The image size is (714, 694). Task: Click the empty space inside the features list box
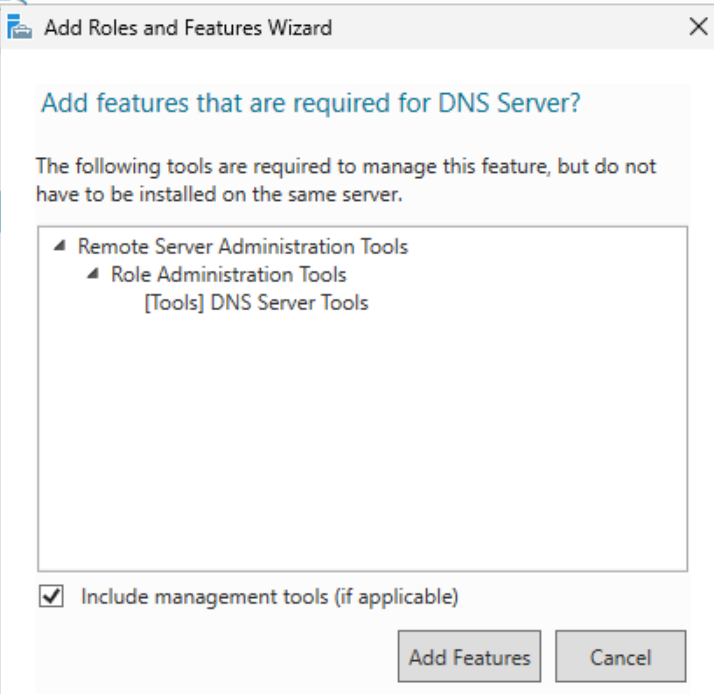(360, 450)
